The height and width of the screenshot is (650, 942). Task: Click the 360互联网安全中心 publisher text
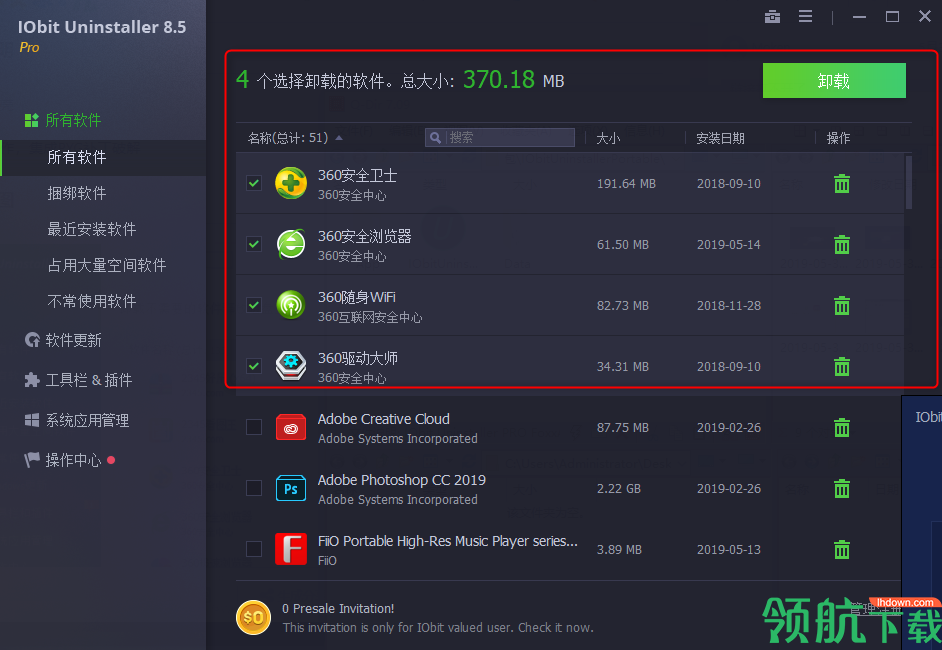pyautogui.click(x=369, y=317)
